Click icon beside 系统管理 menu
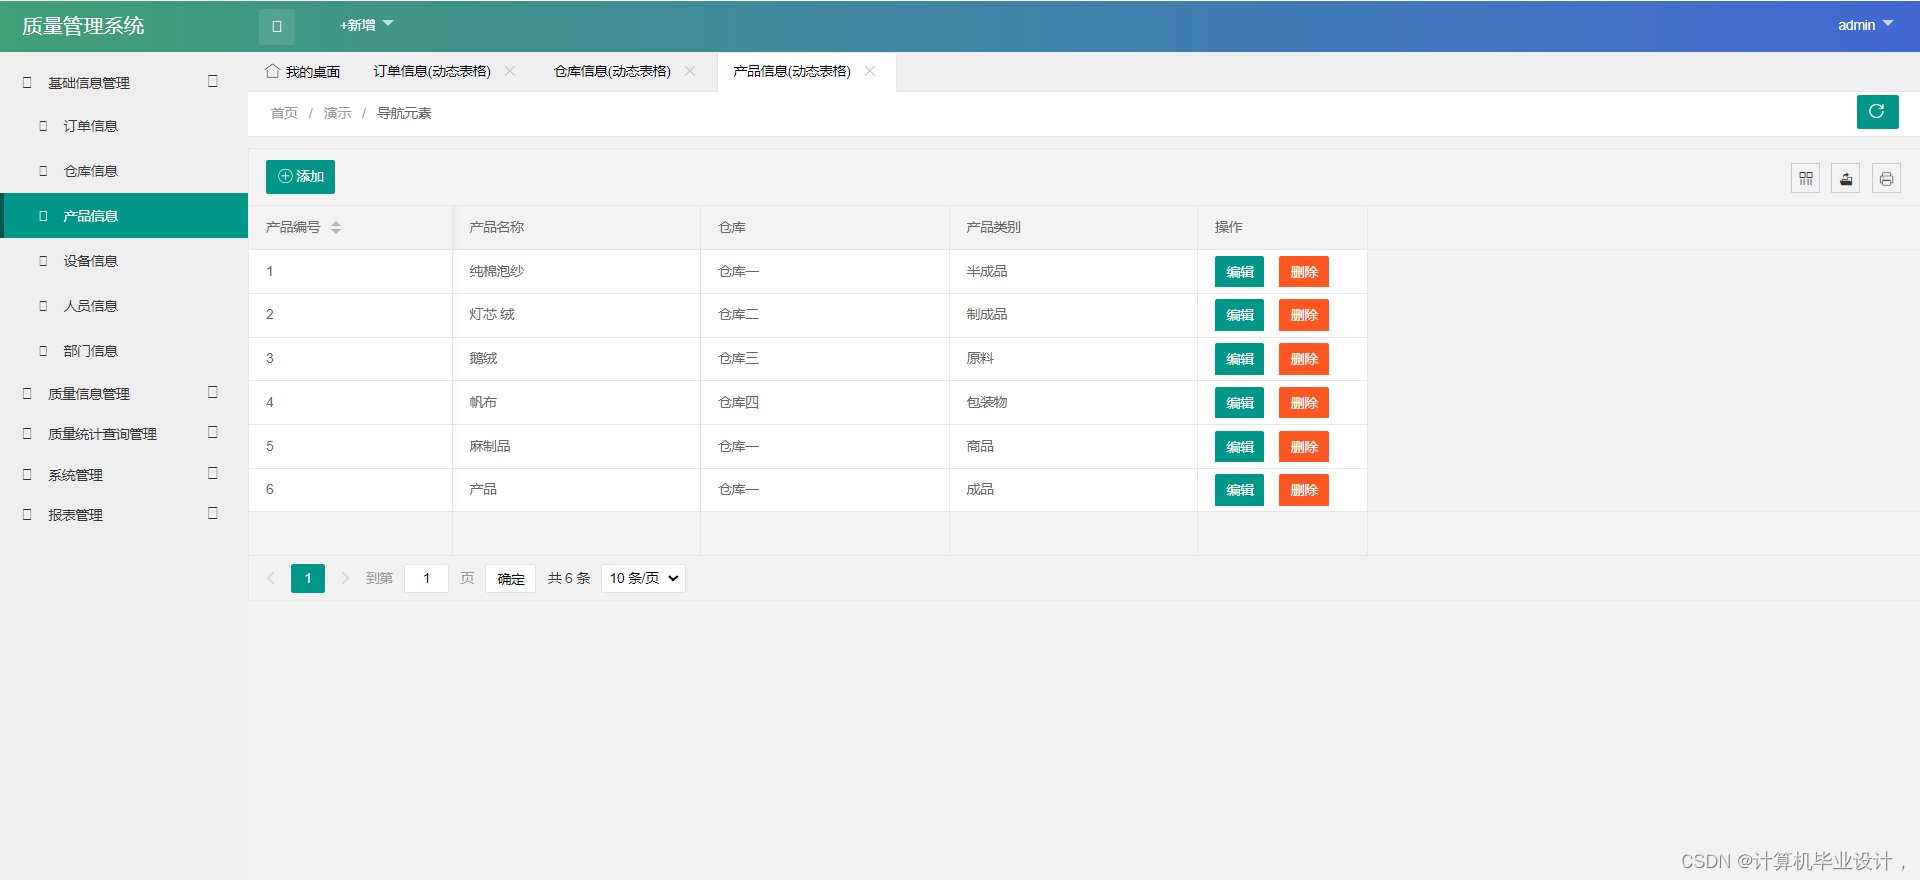Image resolution: width=1920 pixels, height=880 pixels. (27, 475)
